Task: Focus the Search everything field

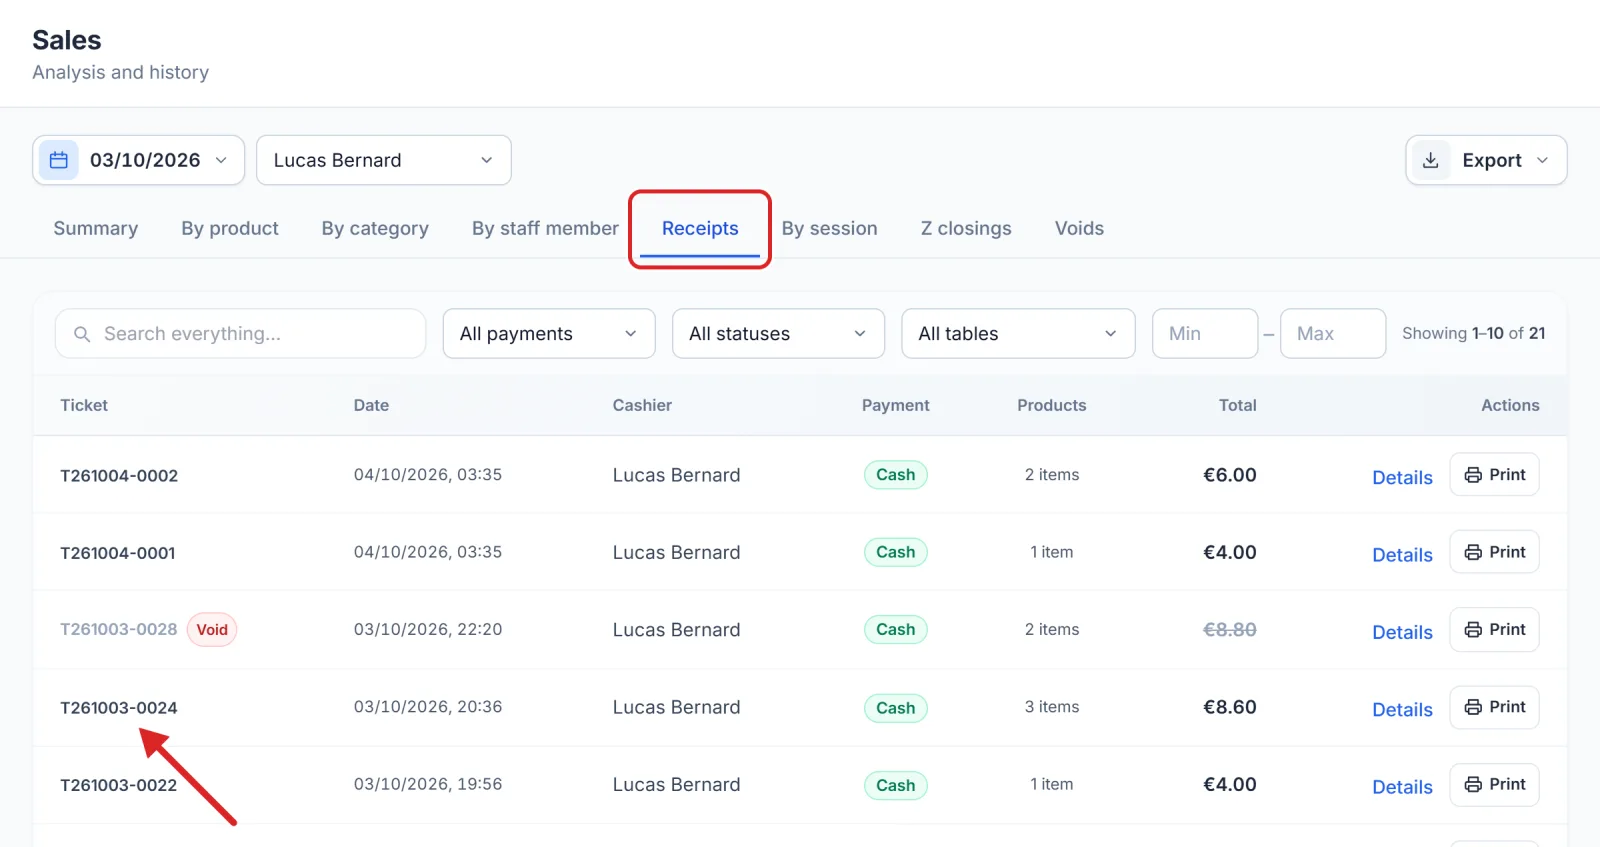Action: [240, 334]
